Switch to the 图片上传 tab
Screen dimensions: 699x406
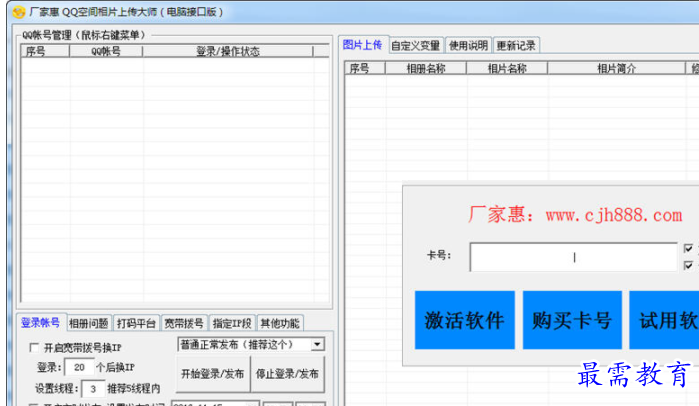[x=362, y=45]
